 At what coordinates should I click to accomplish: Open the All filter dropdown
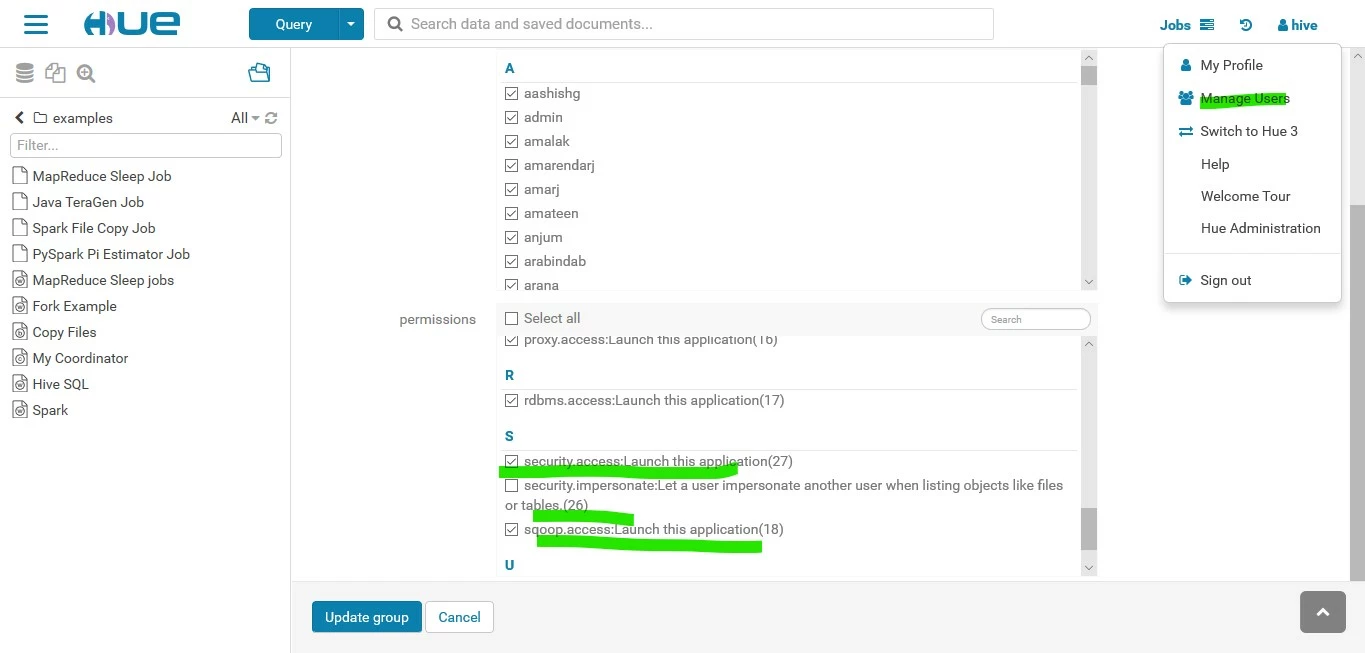click(245, 118)
